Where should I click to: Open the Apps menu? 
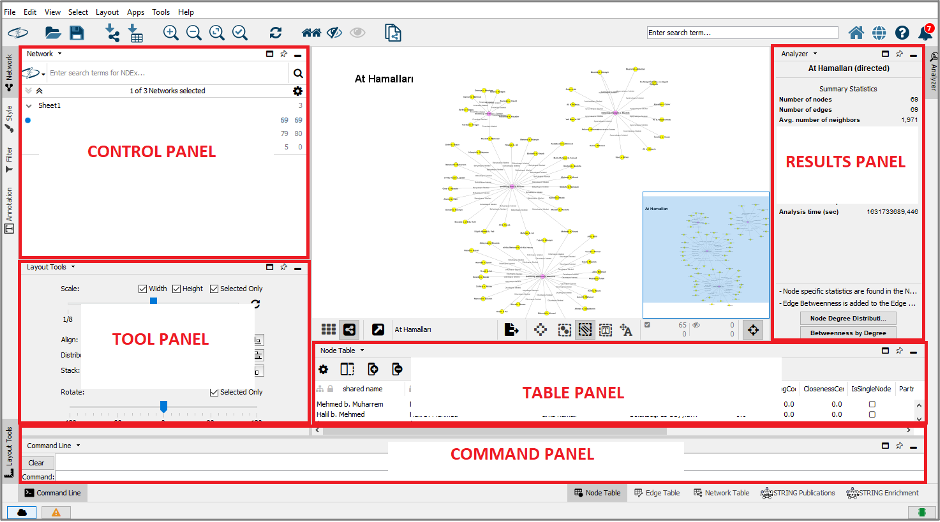pos(135,12)
